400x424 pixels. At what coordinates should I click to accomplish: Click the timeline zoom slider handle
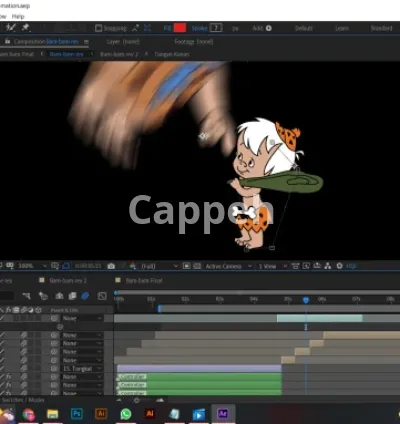(x=137, y=400)
